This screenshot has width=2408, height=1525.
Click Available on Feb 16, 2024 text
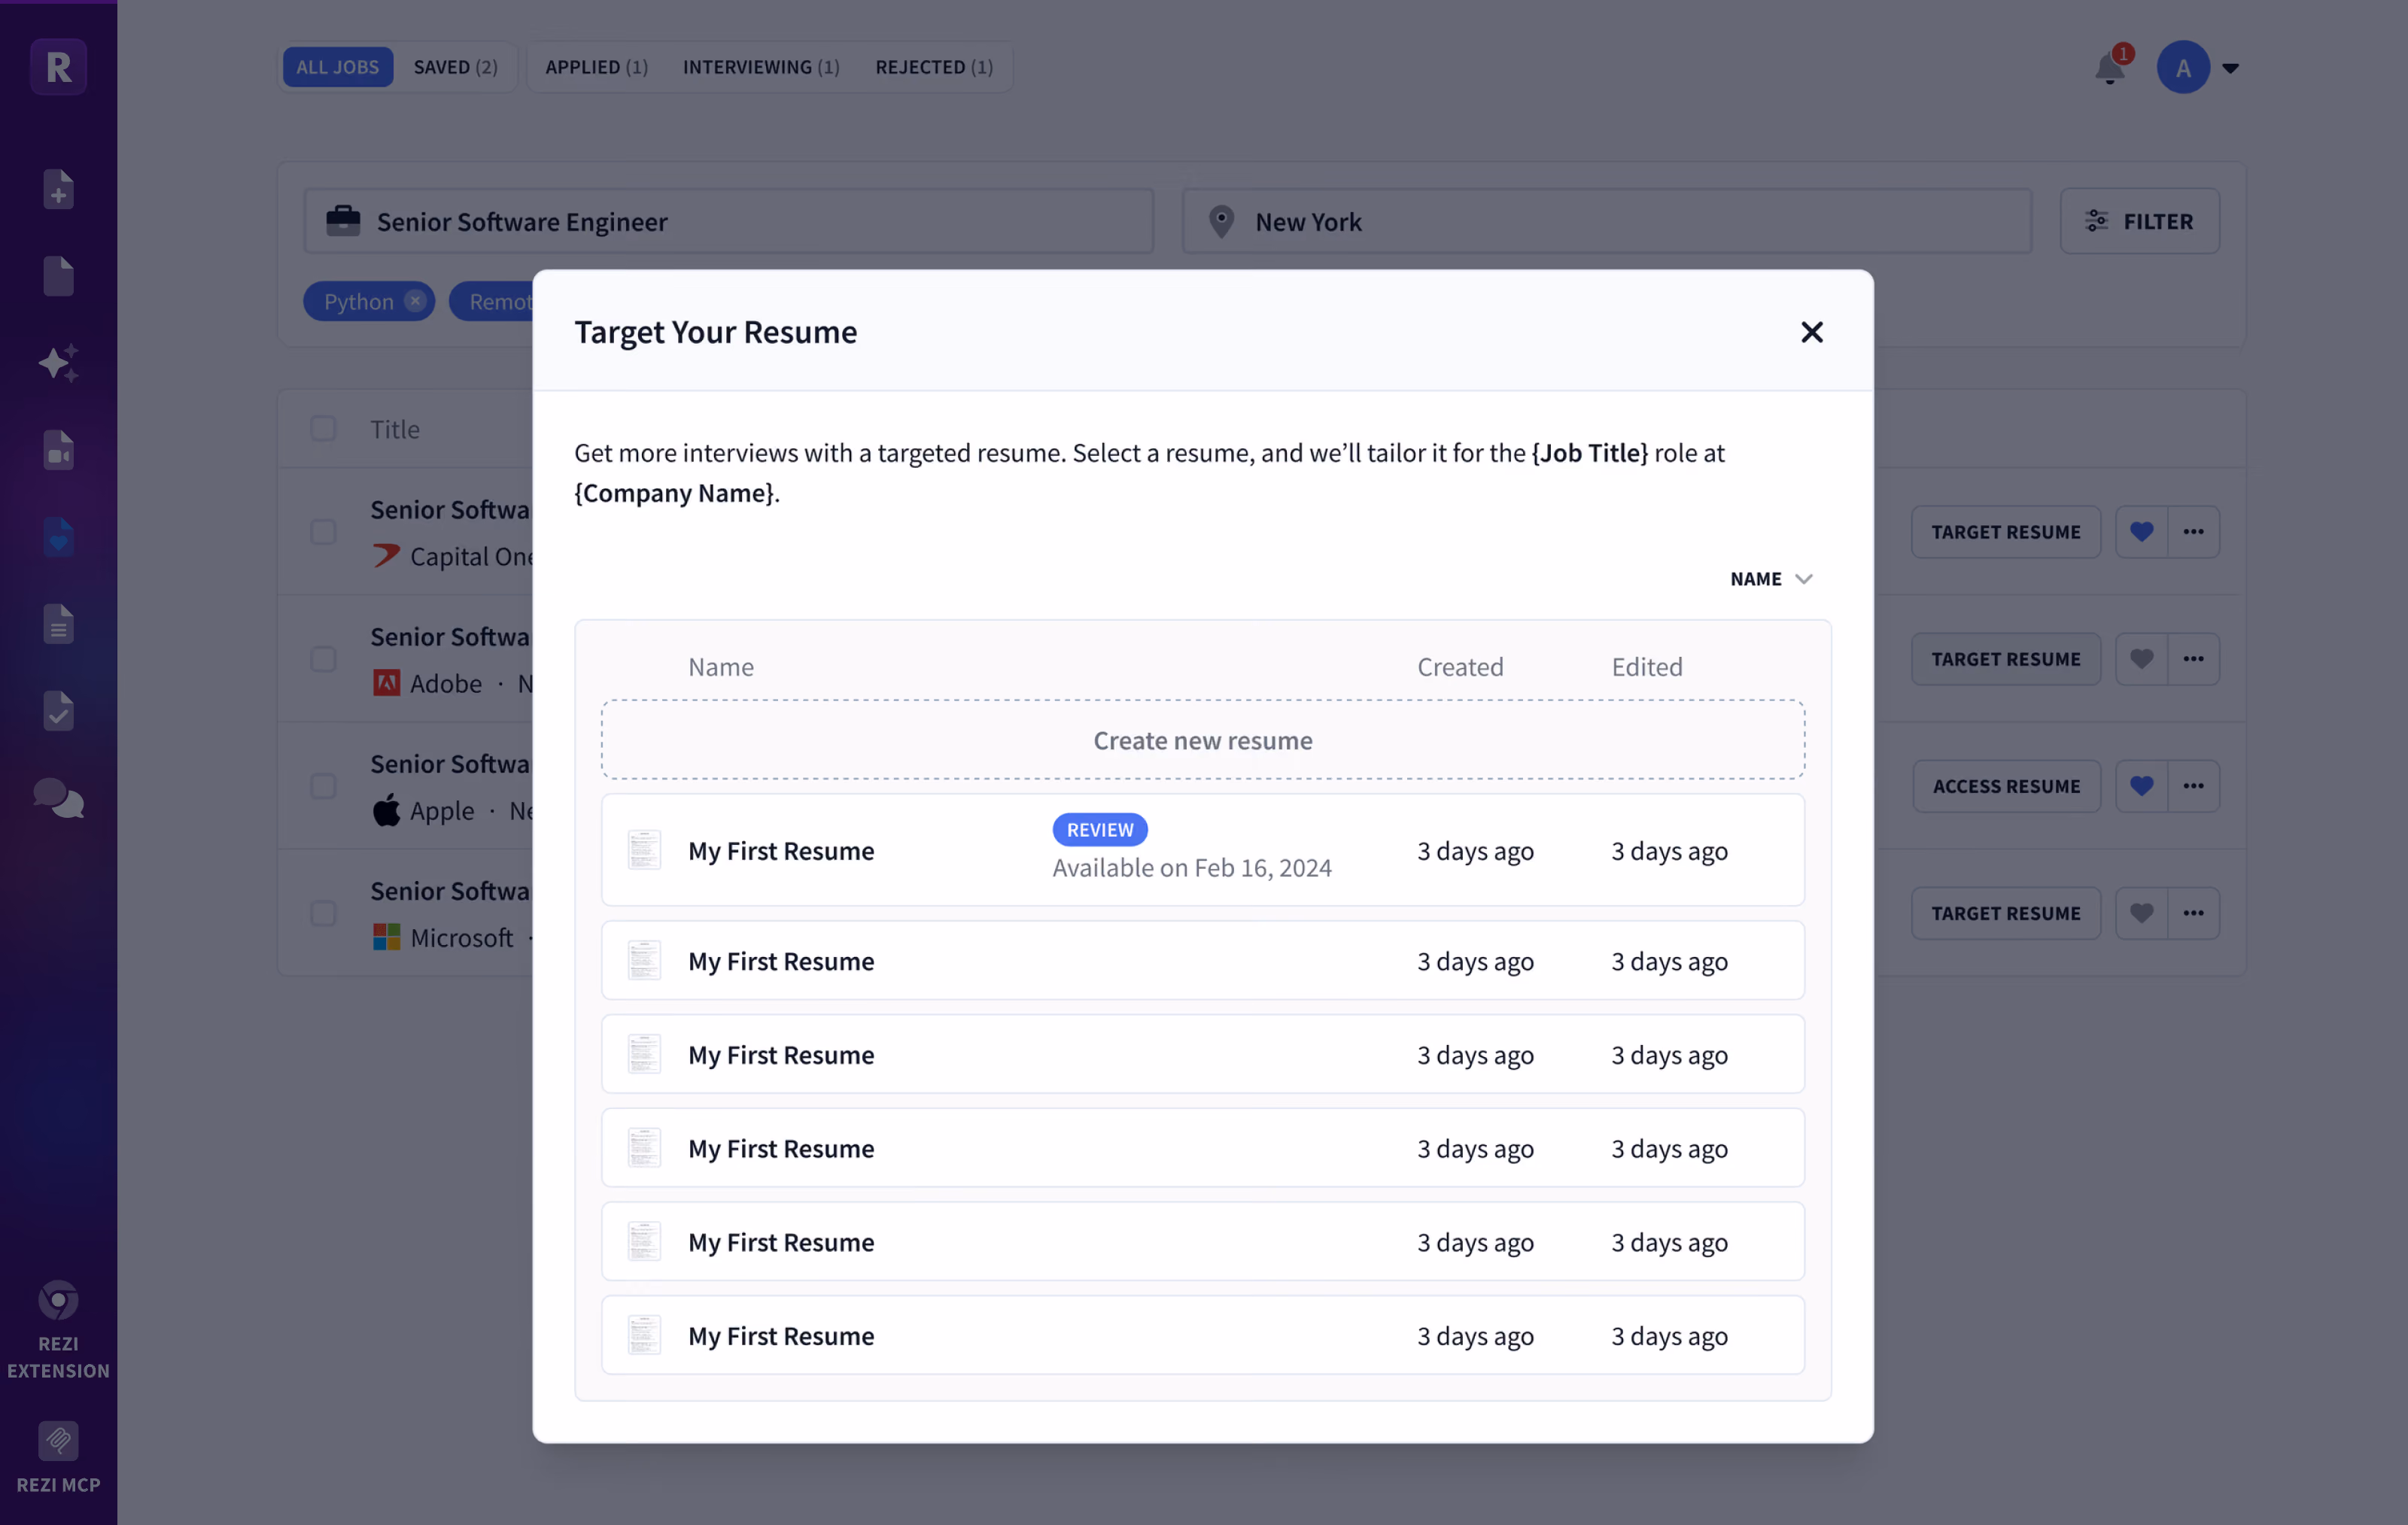pos(1192,868)
